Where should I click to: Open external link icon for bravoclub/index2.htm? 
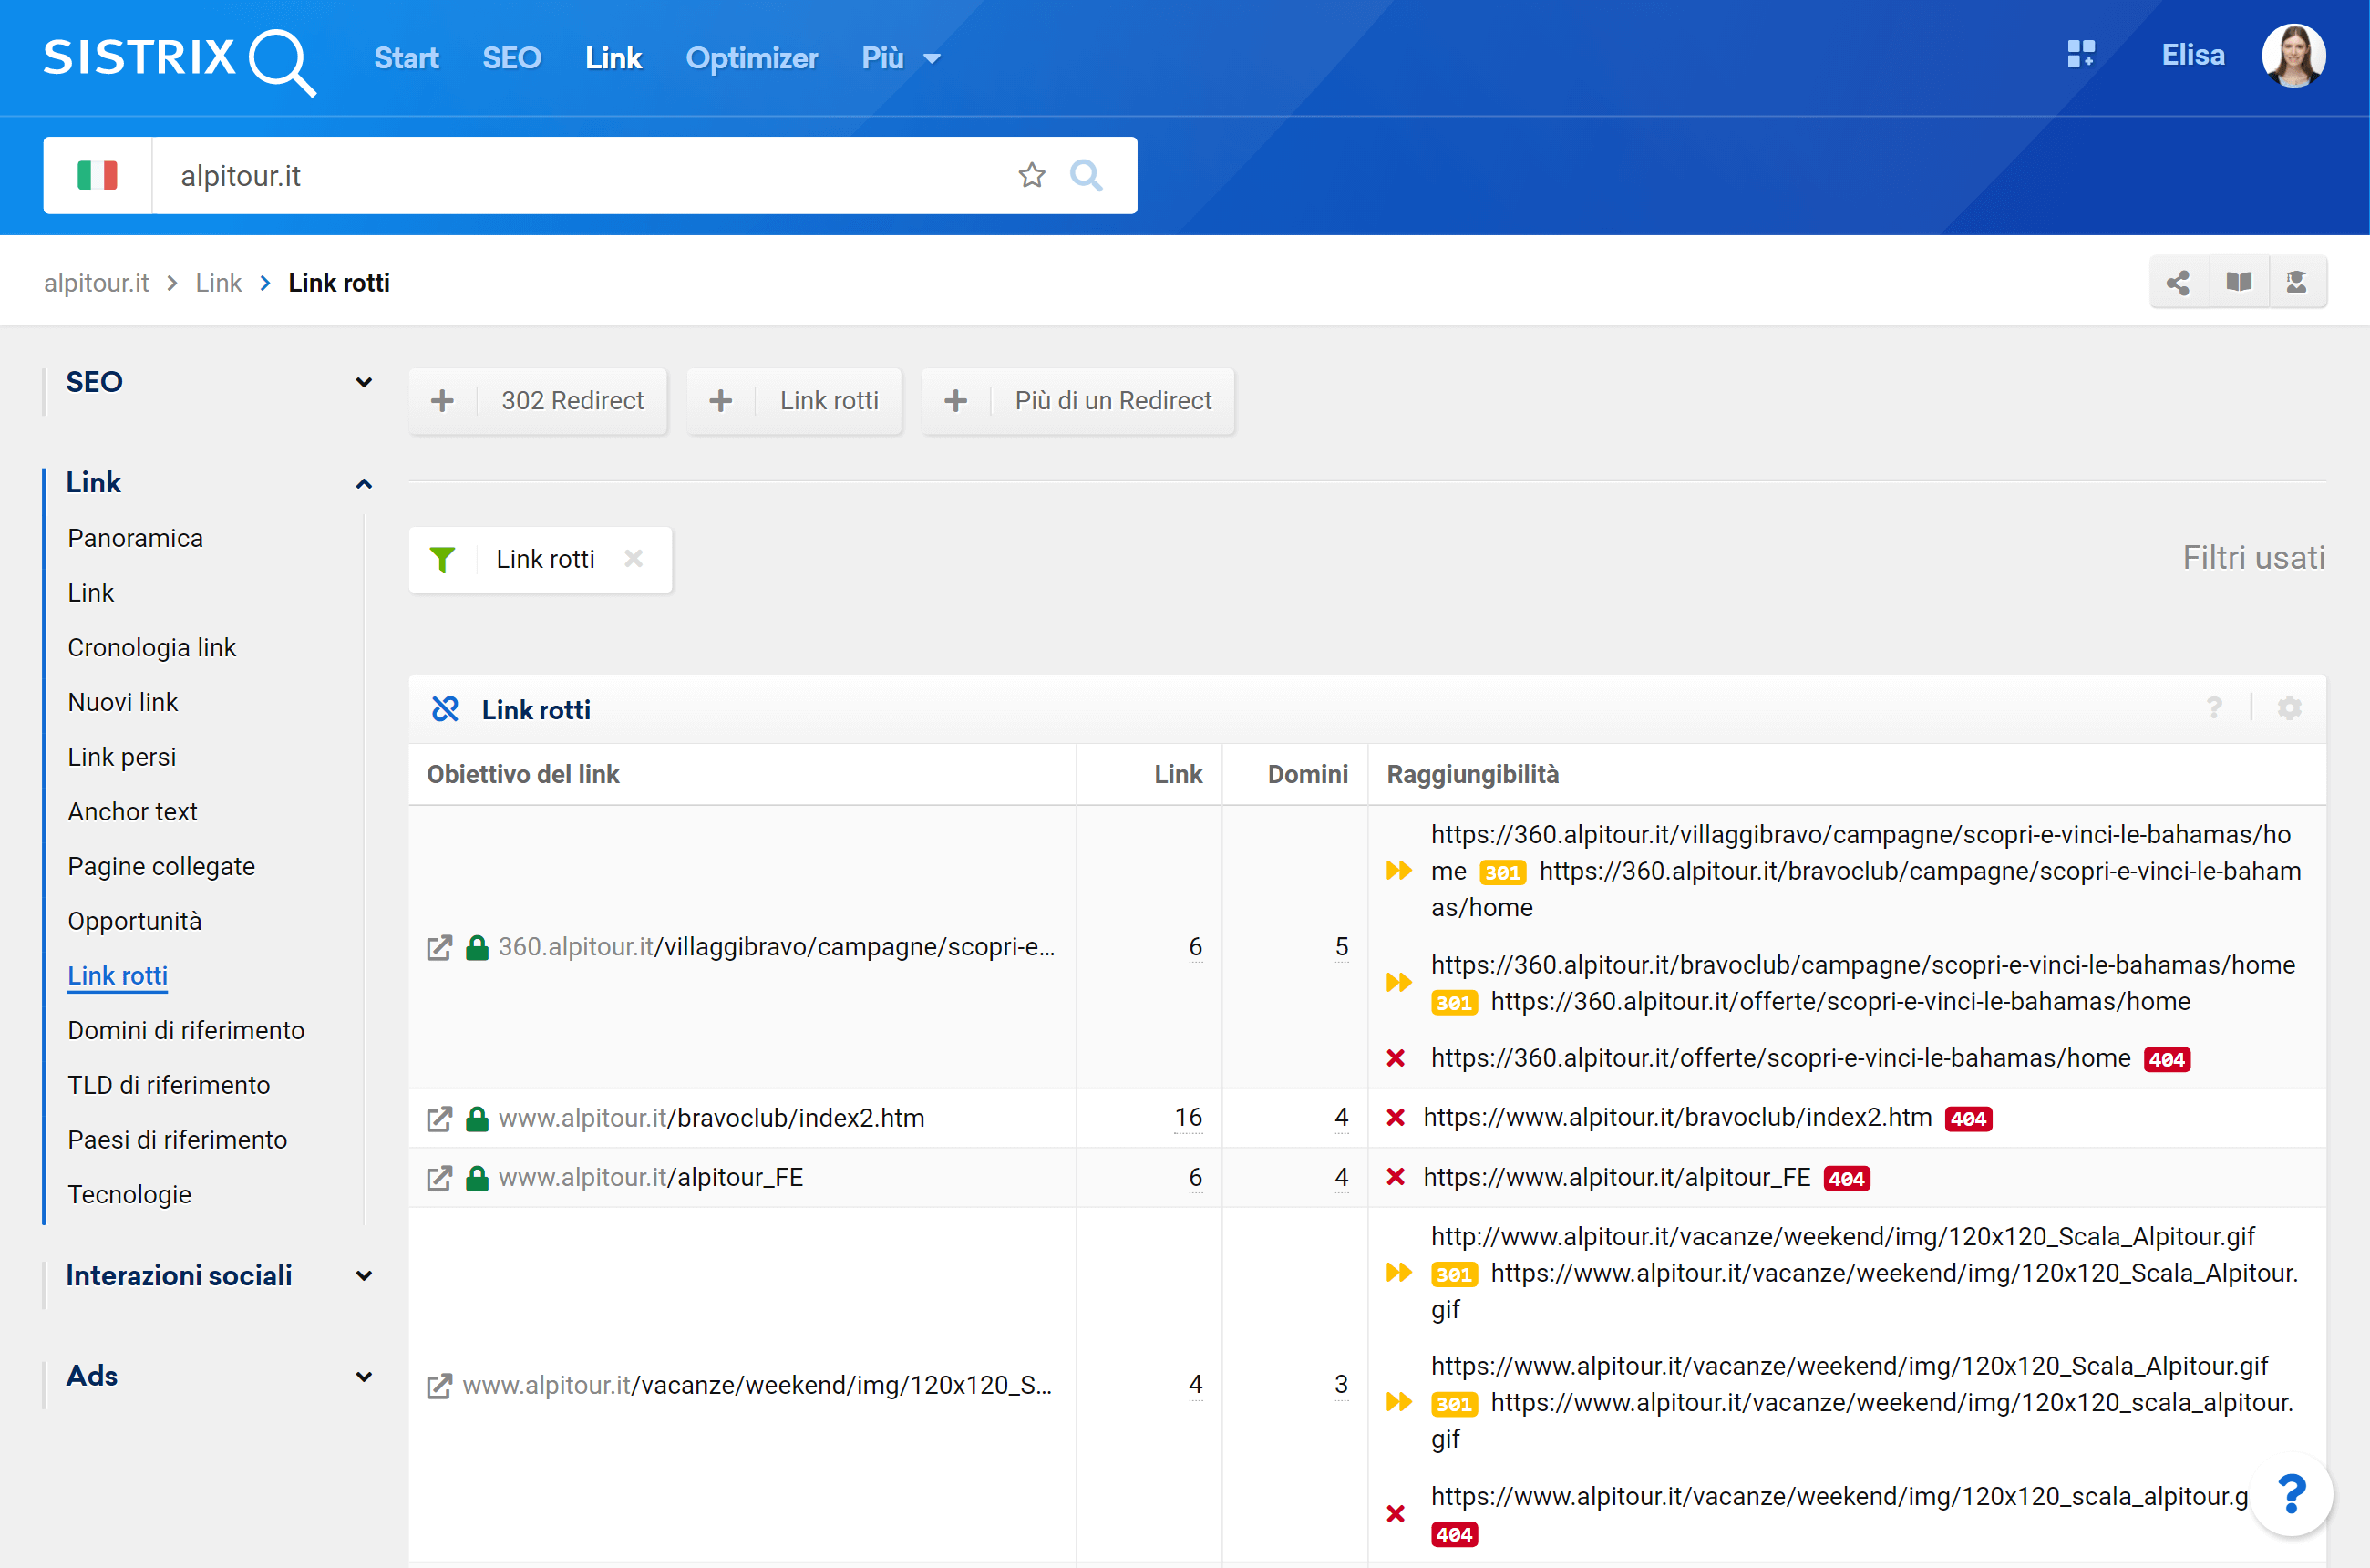439,1118
